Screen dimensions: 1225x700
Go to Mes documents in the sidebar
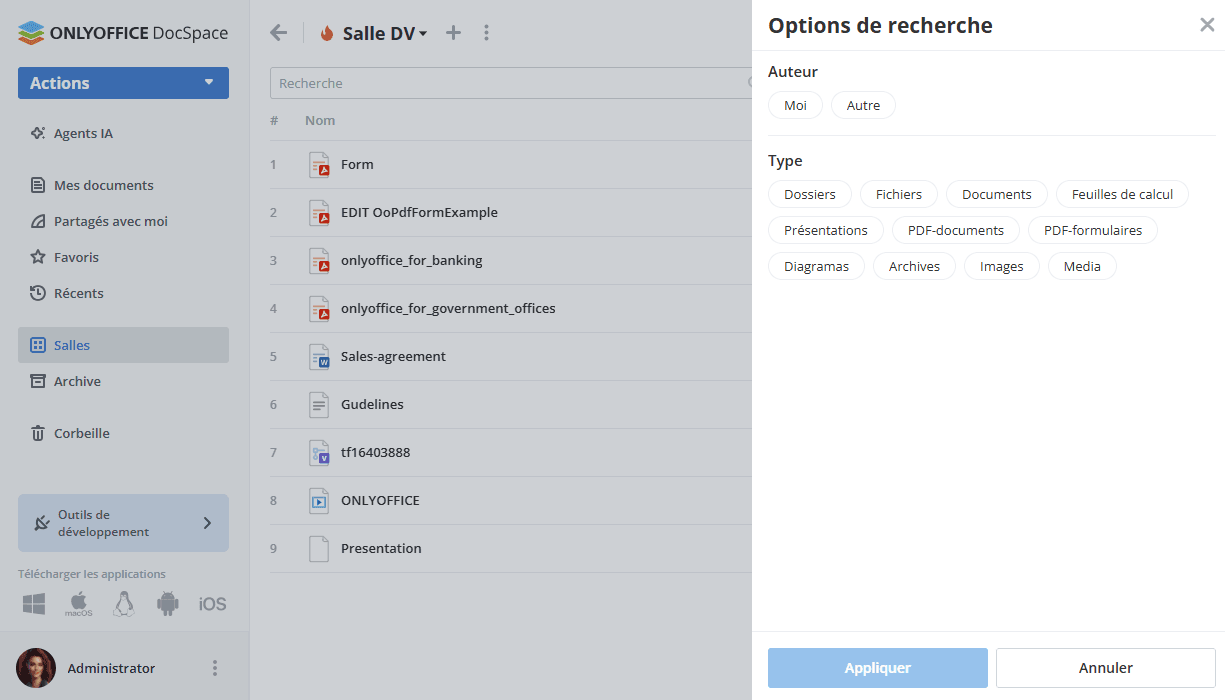point(103,185)
